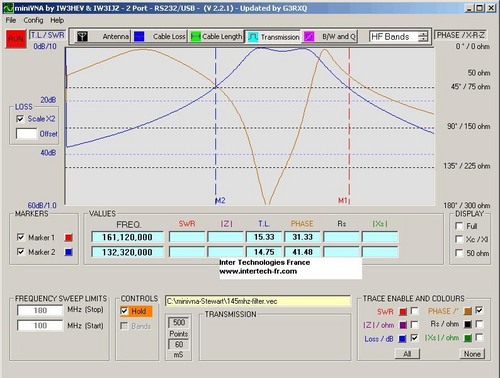Enable the Rs / ohm trace checkbox

pos(479,324)
